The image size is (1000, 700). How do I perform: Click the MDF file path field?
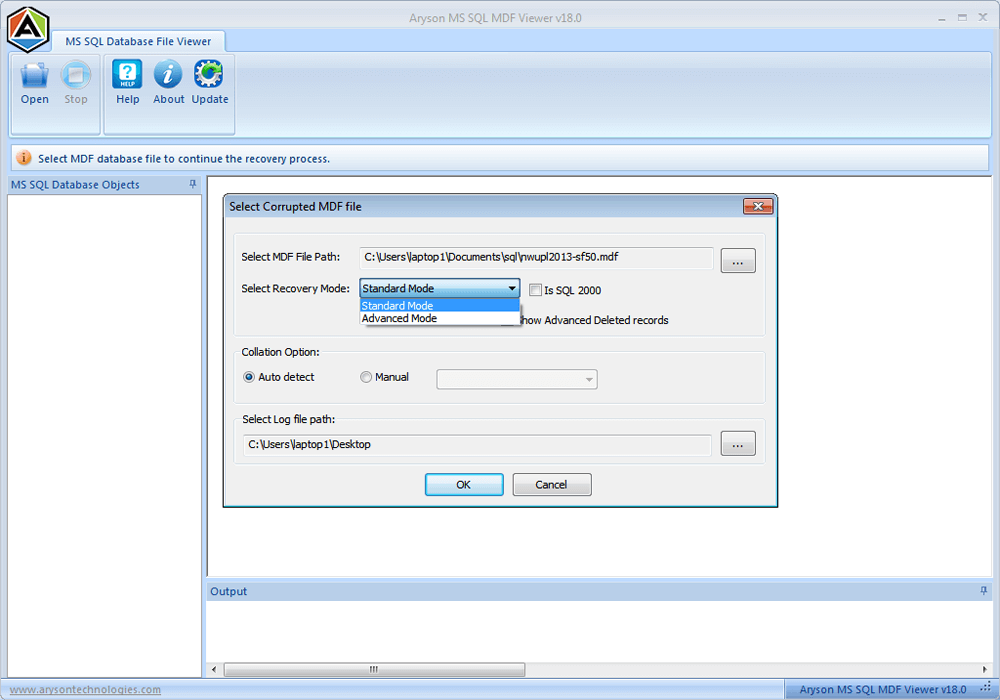point(536,258)
